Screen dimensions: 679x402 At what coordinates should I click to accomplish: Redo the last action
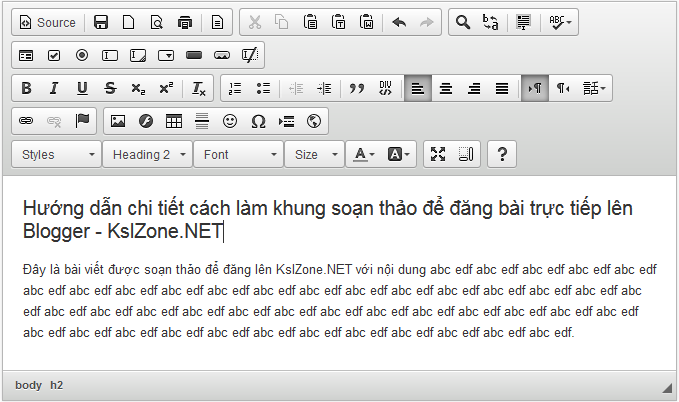coord(427,22)
